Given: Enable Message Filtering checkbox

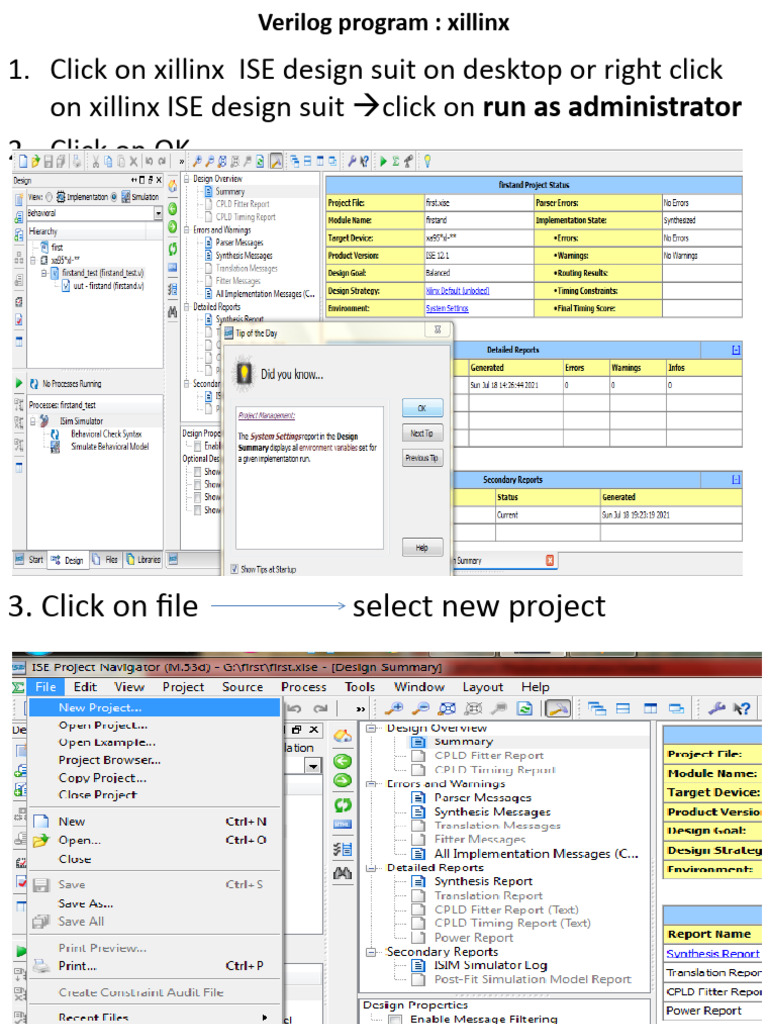Looking at the screenshot, I should click(395, 1019).
